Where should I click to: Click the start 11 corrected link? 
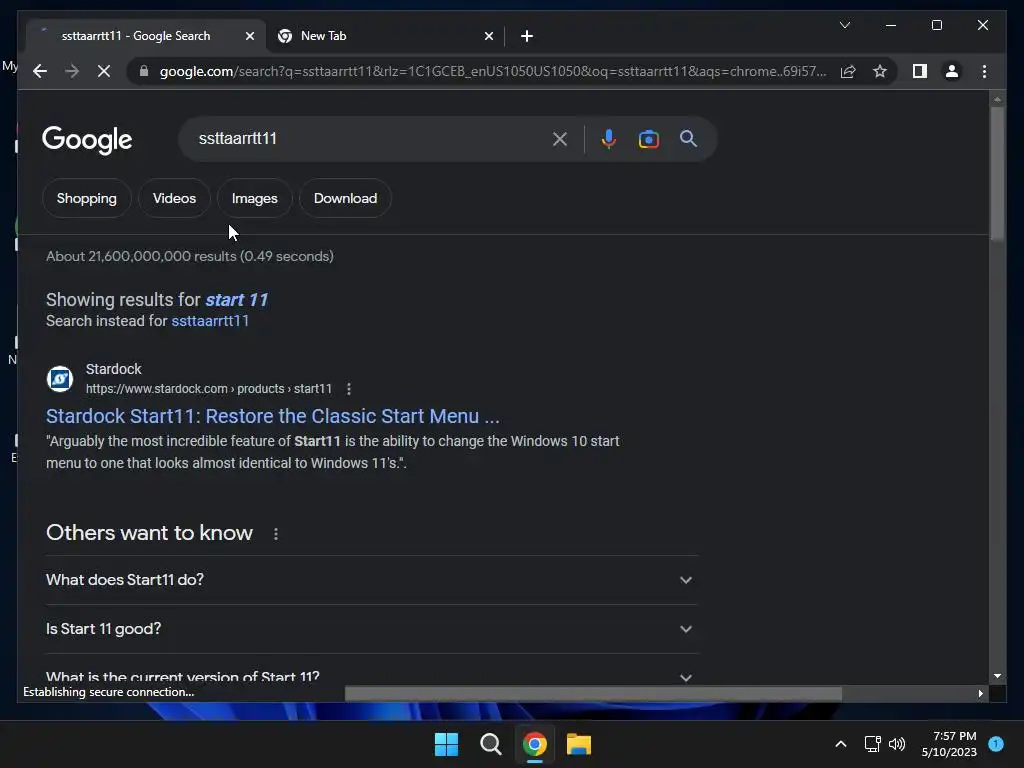tap(236, 300)
